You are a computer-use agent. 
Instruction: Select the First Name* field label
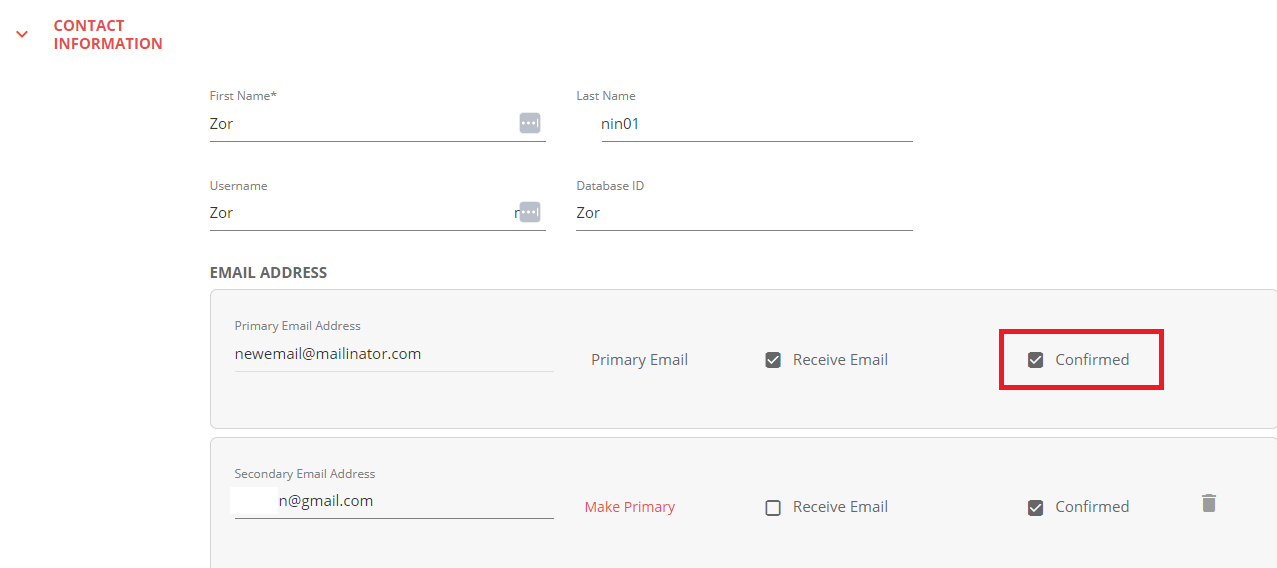(243, 96)
